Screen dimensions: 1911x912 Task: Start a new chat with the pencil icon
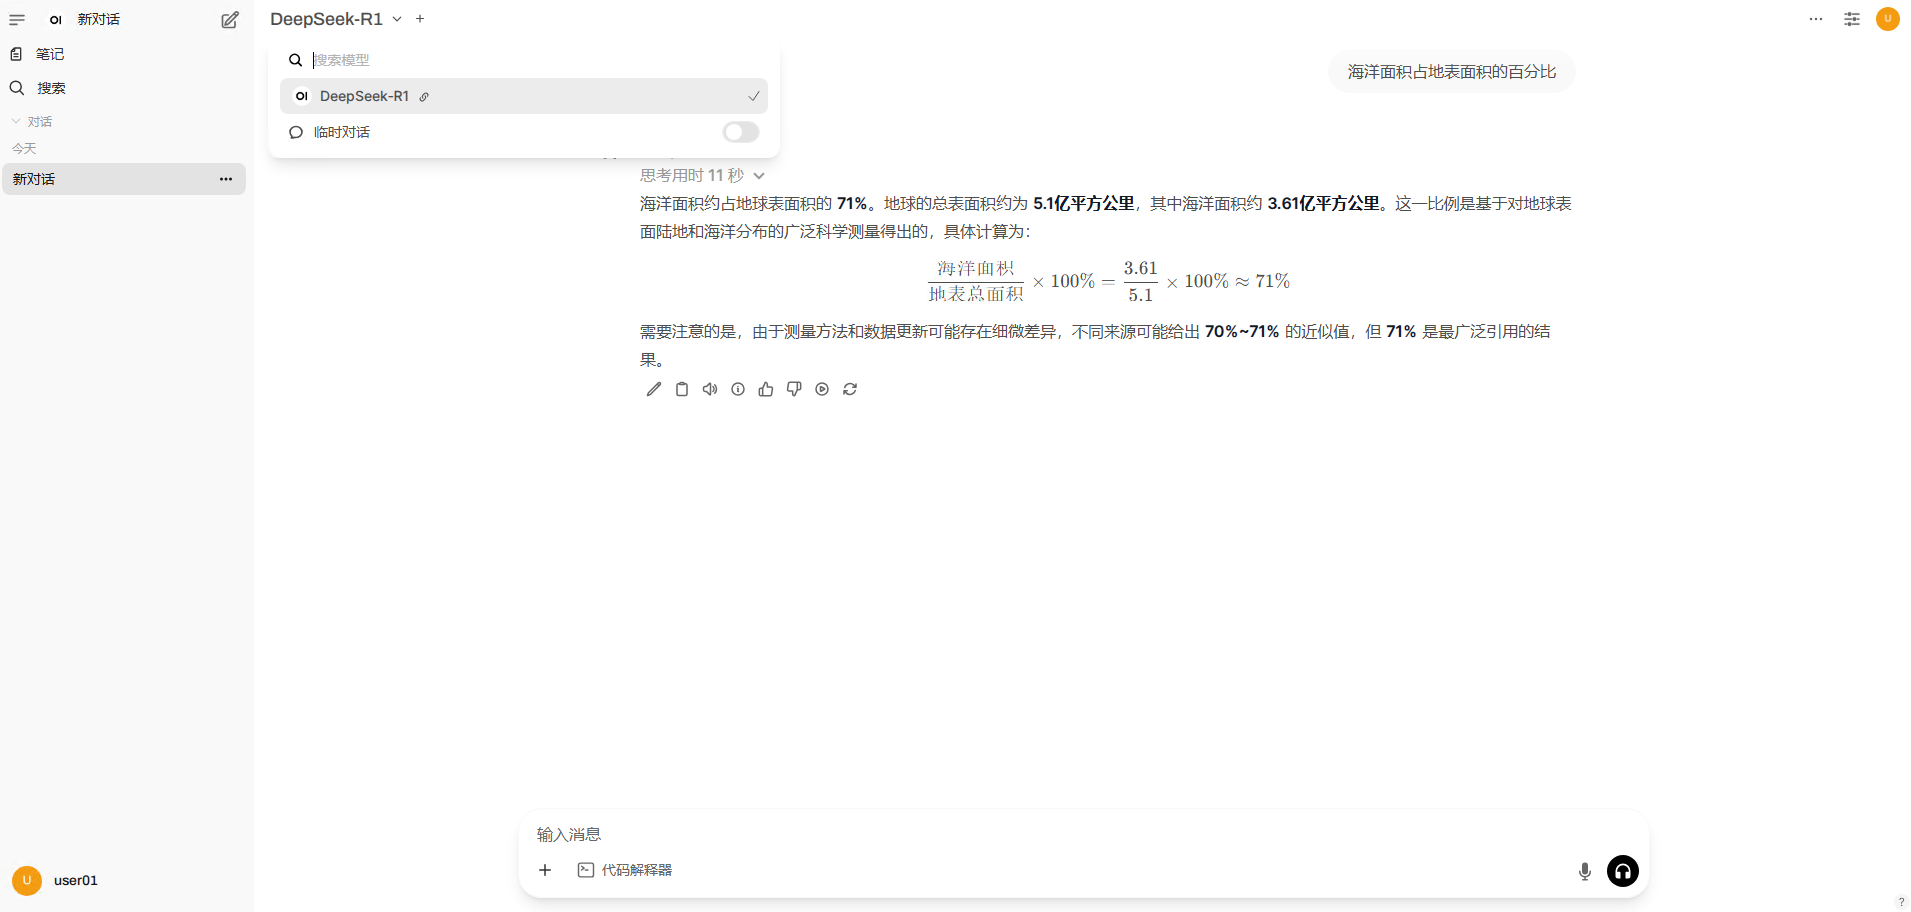230,19
